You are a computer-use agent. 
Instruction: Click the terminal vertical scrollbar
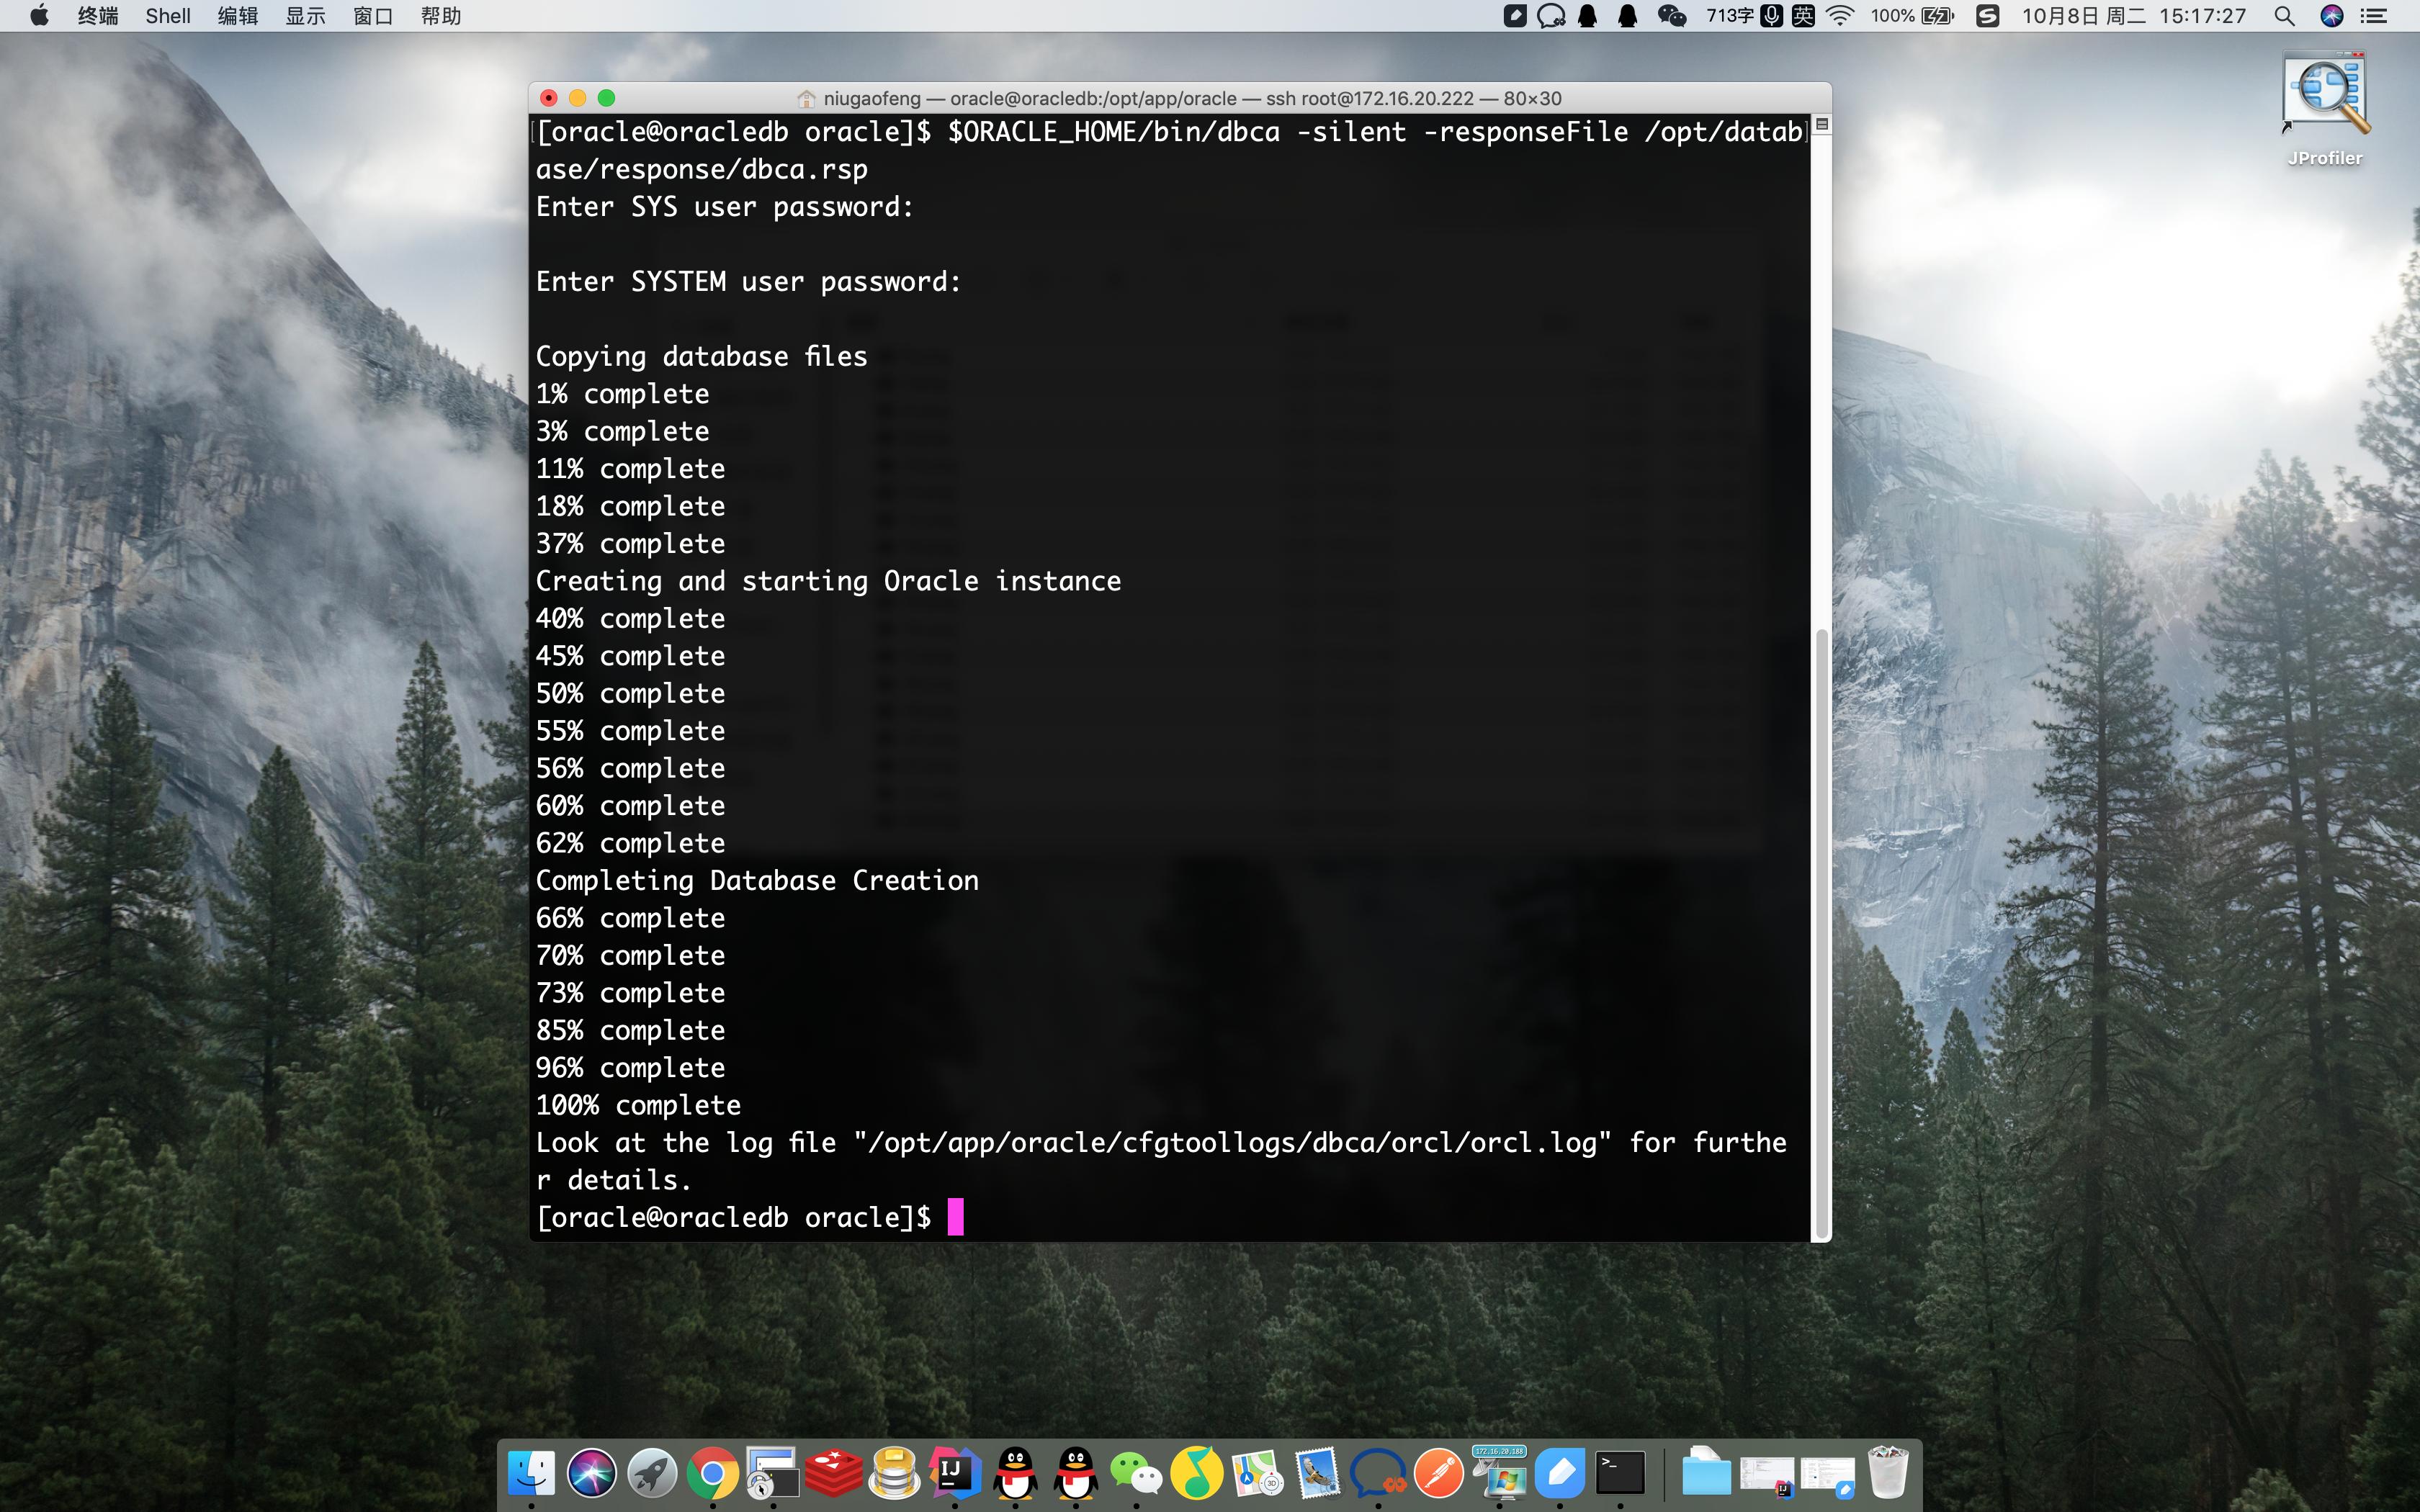coord(1822,930)
